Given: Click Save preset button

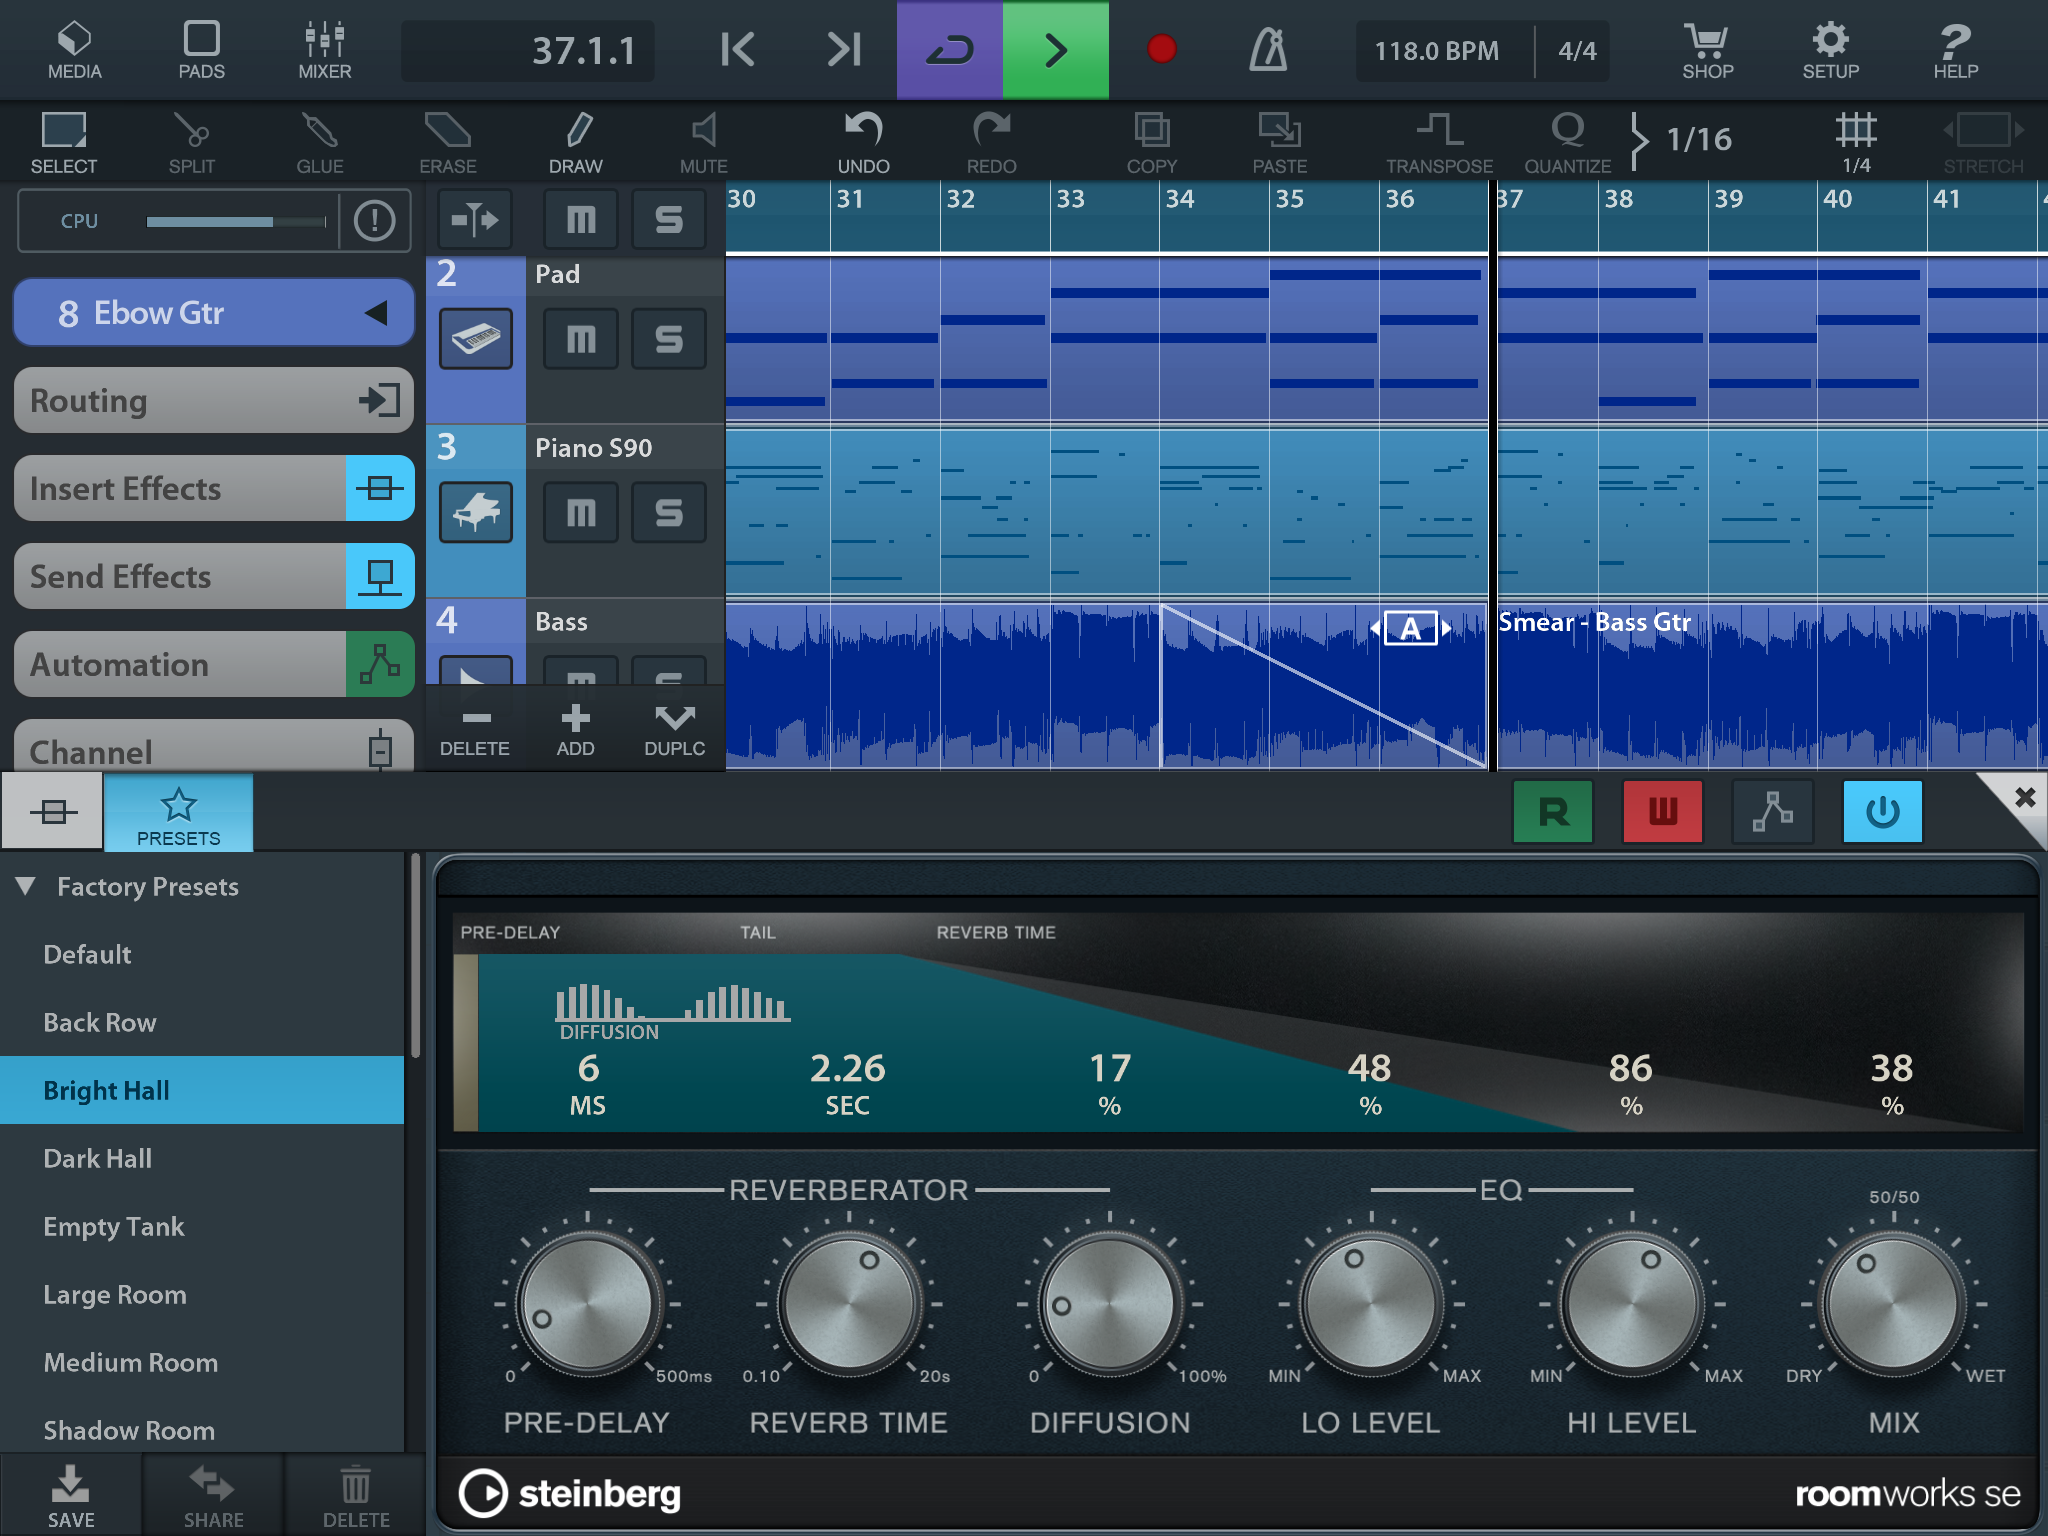Looking at the screenshot, I should pos(70,1496).
